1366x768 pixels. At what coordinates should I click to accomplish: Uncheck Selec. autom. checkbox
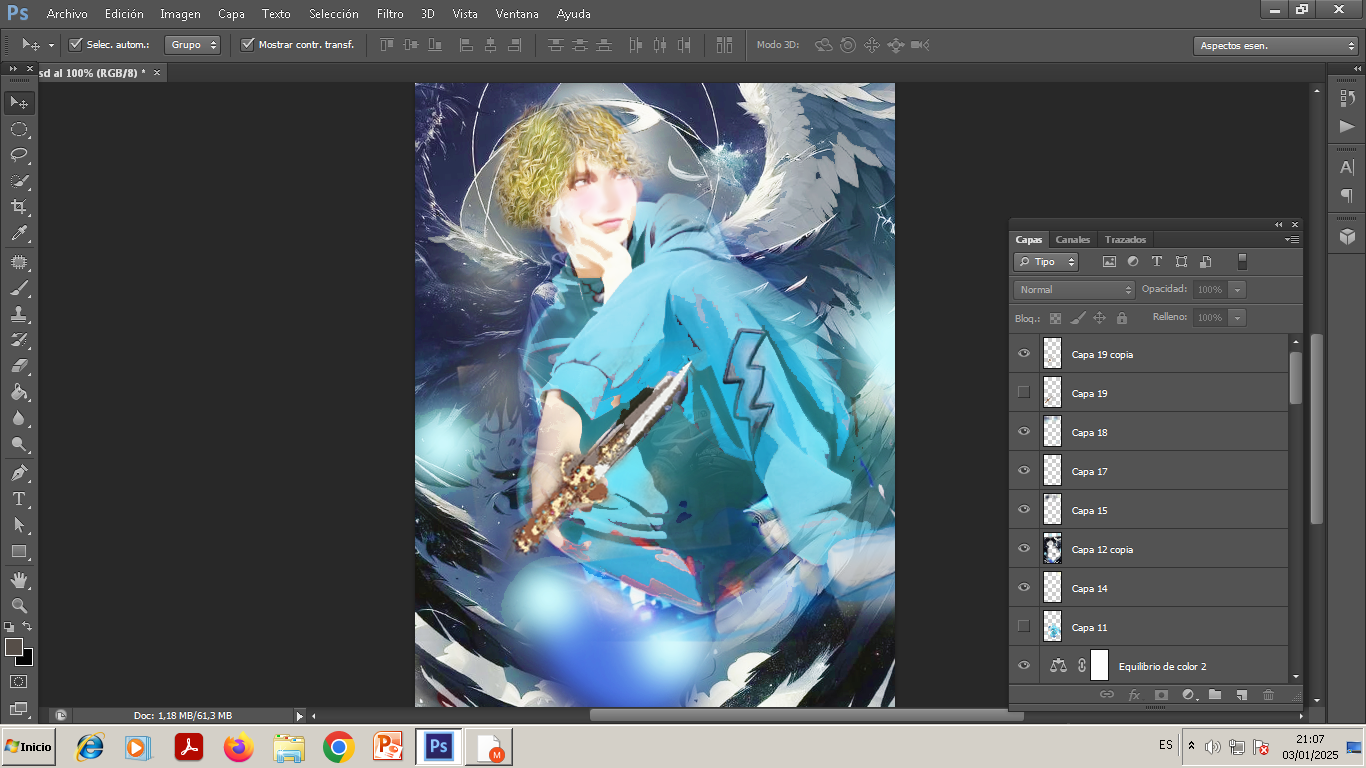(75, 44)
